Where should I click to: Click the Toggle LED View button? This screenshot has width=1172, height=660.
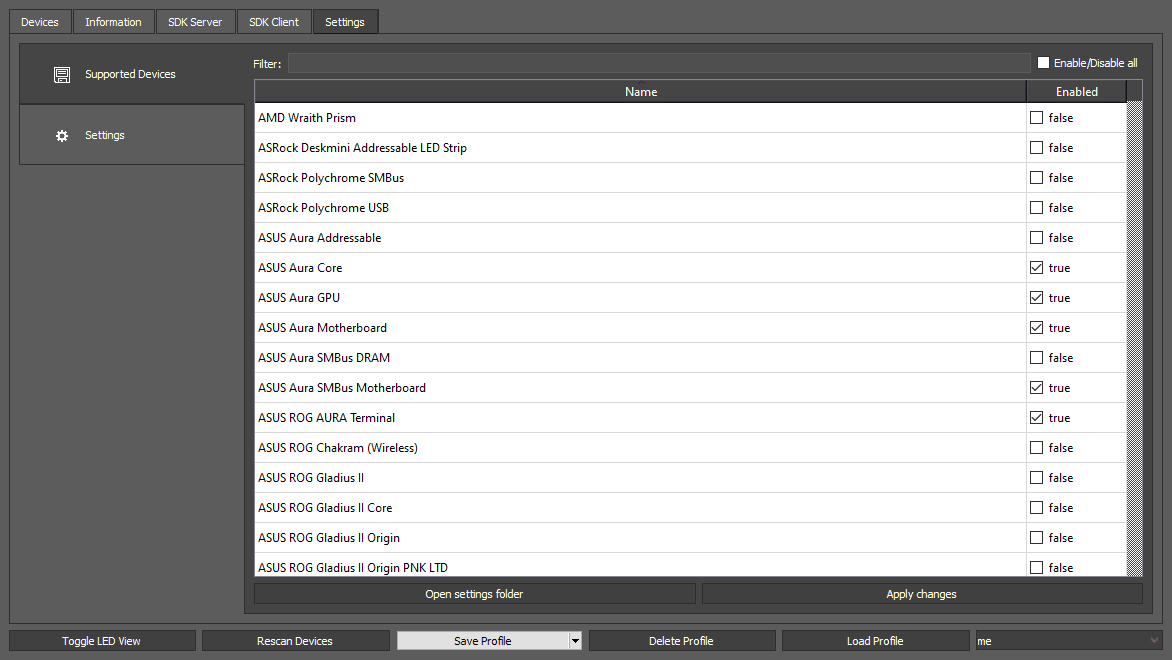[102, 641]
